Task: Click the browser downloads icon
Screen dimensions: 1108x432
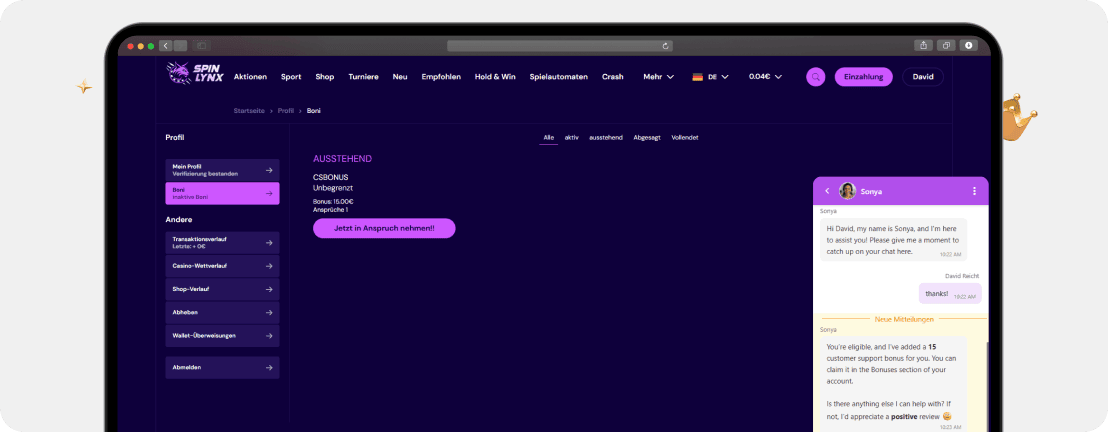Action: coord(968,45)
